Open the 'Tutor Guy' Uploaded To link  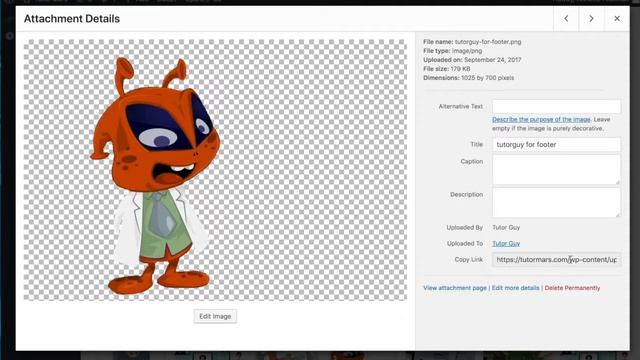tap(506, 244)
